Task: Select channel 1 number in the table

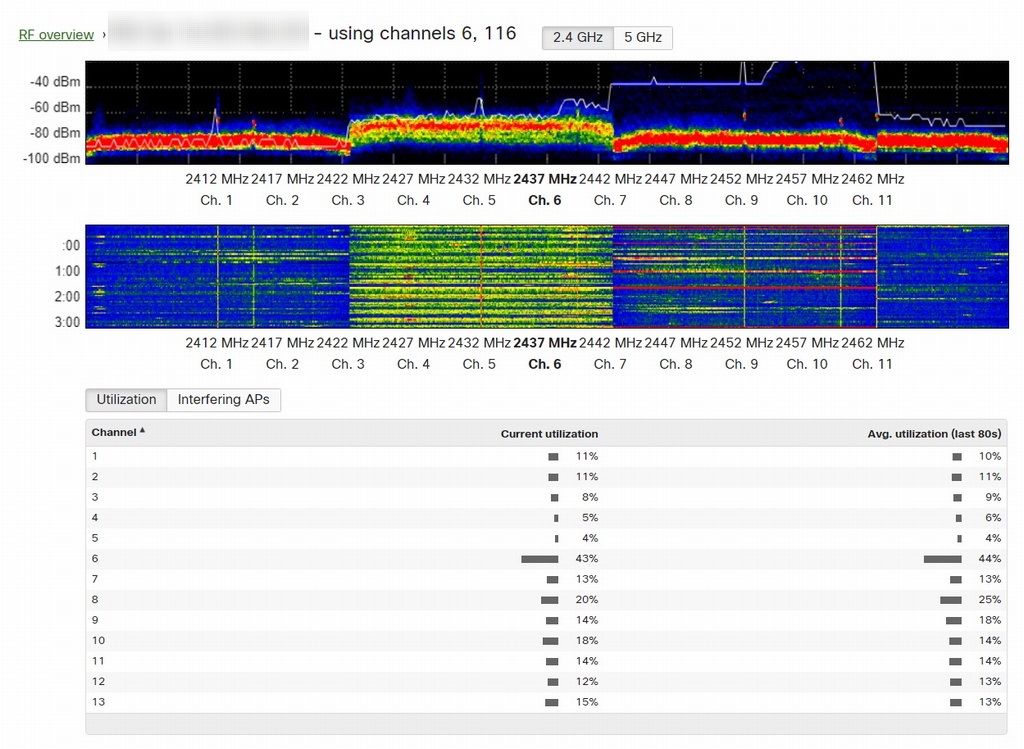Action: point(95,456)
